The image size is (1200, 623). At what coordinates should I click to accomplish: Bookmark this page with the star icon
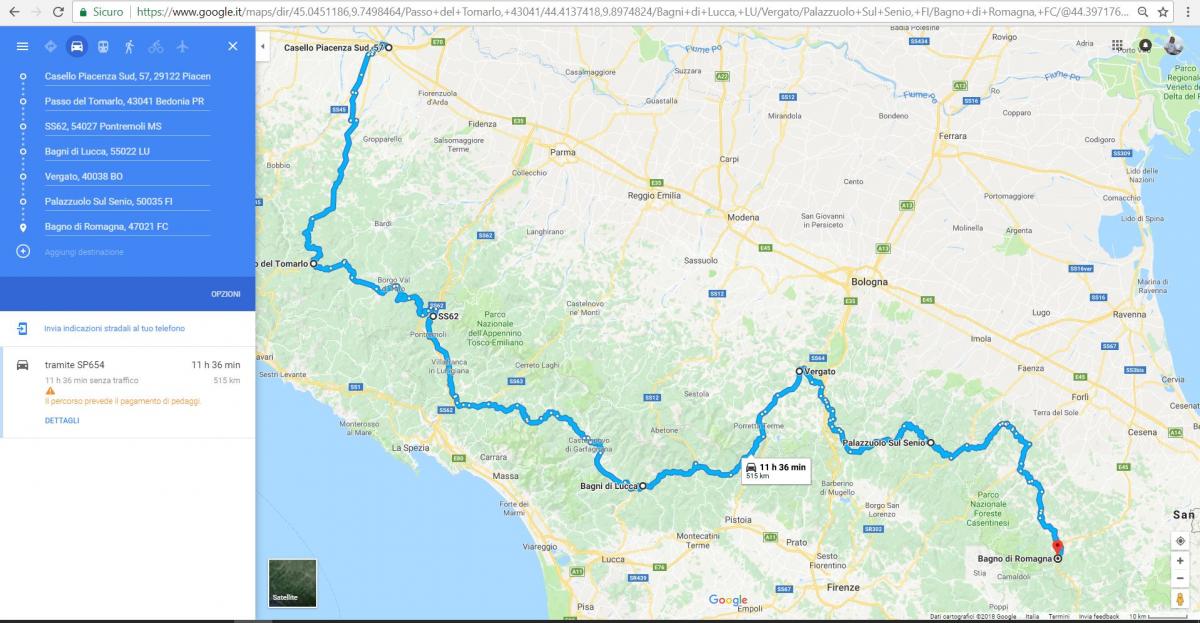1163,12
